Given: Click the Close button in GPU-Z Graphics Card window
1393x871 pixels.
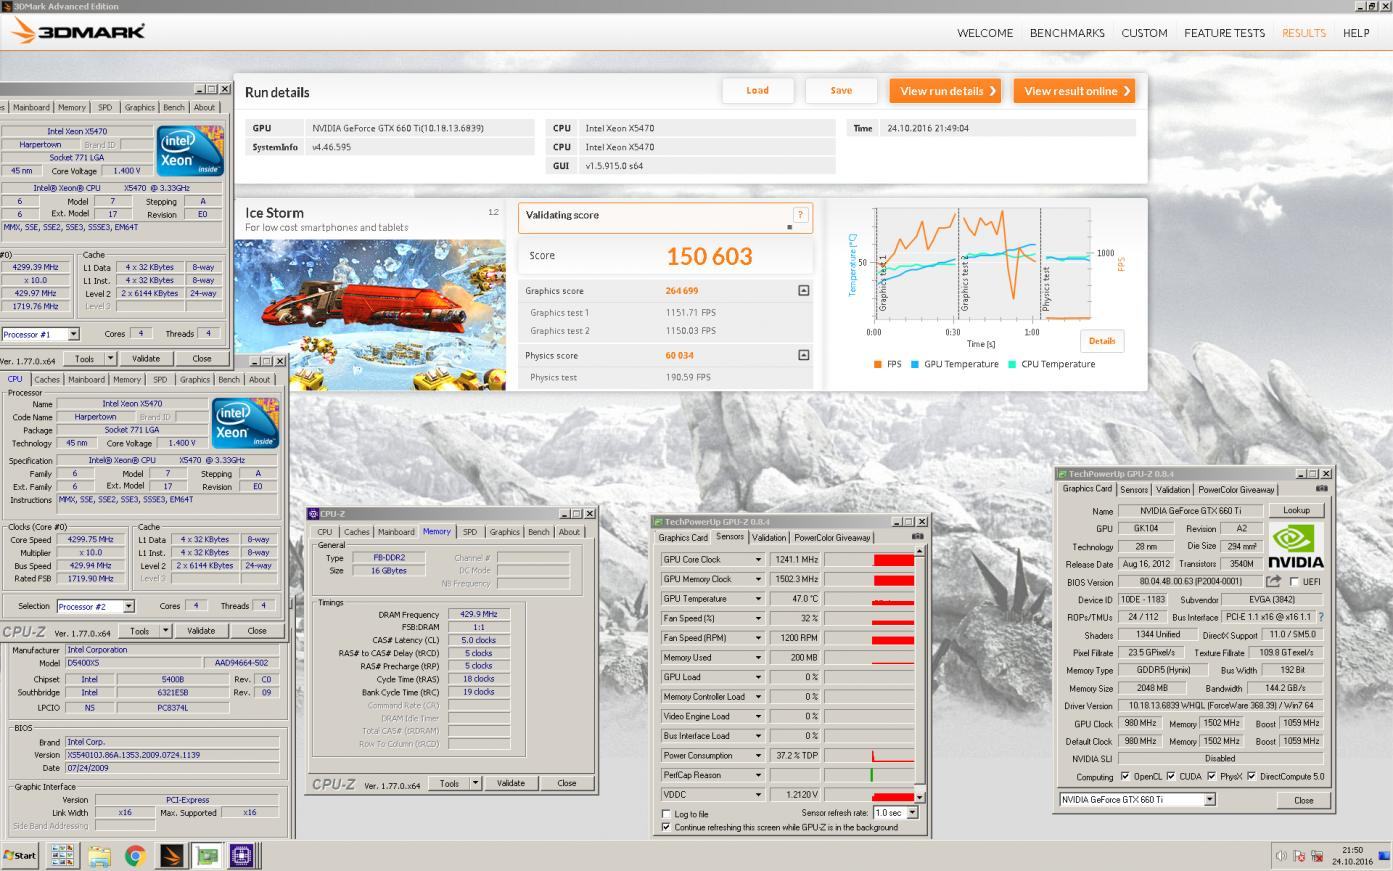Looking at the screenshot, I should 1304,800.
